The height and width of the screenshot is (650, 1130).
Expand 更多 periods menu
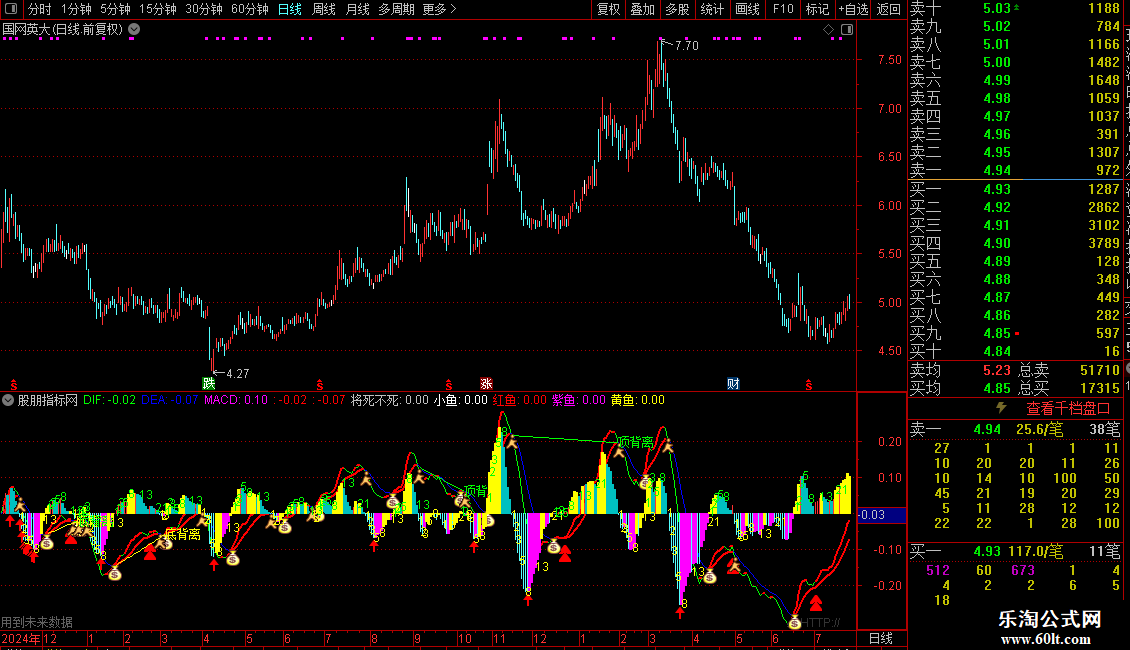coord(440,9)
